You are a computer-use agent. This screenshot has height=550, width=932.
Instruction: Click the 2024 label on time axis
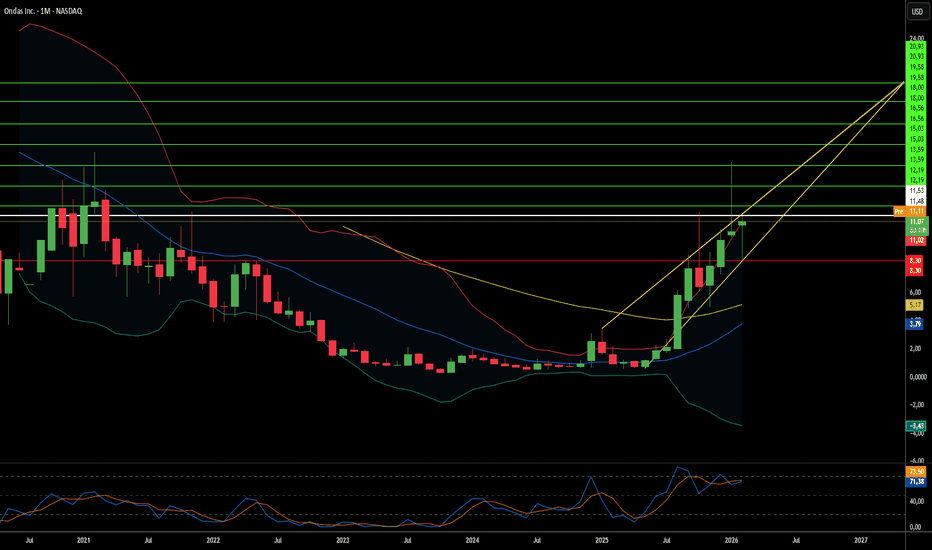[x=473, y=540]
